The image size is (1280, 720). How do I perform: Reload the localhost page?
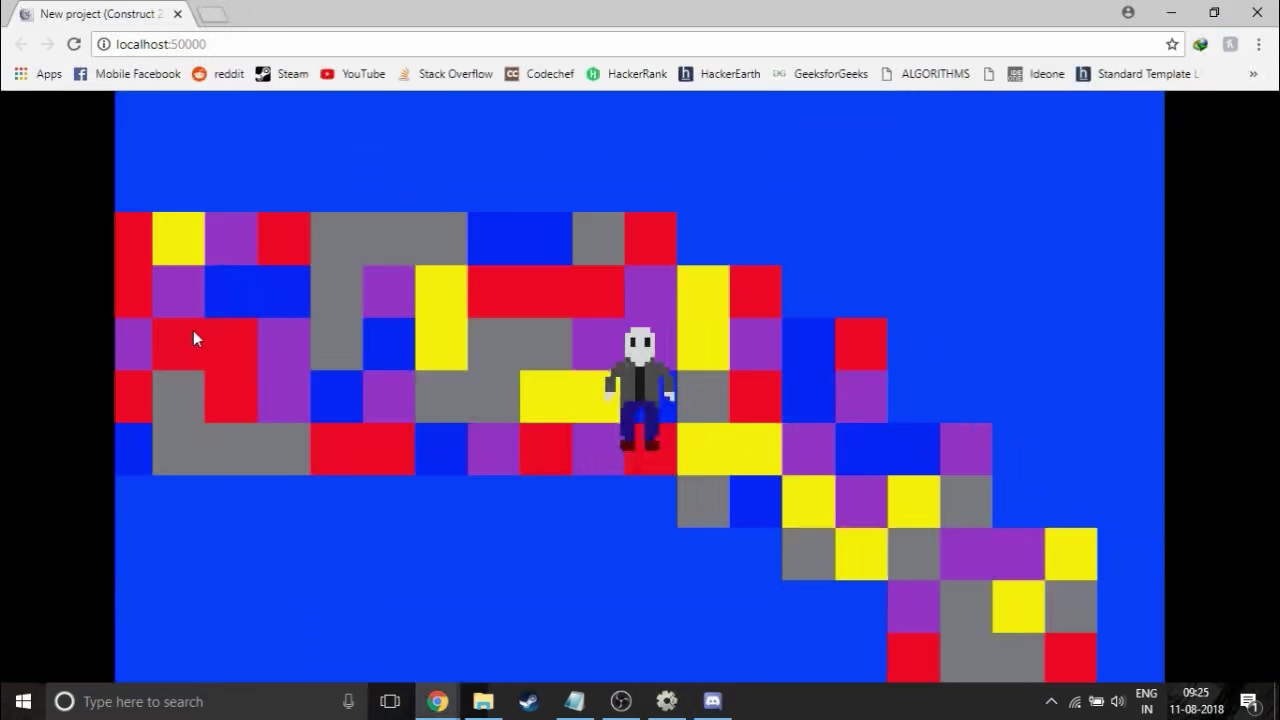[74, 44]
